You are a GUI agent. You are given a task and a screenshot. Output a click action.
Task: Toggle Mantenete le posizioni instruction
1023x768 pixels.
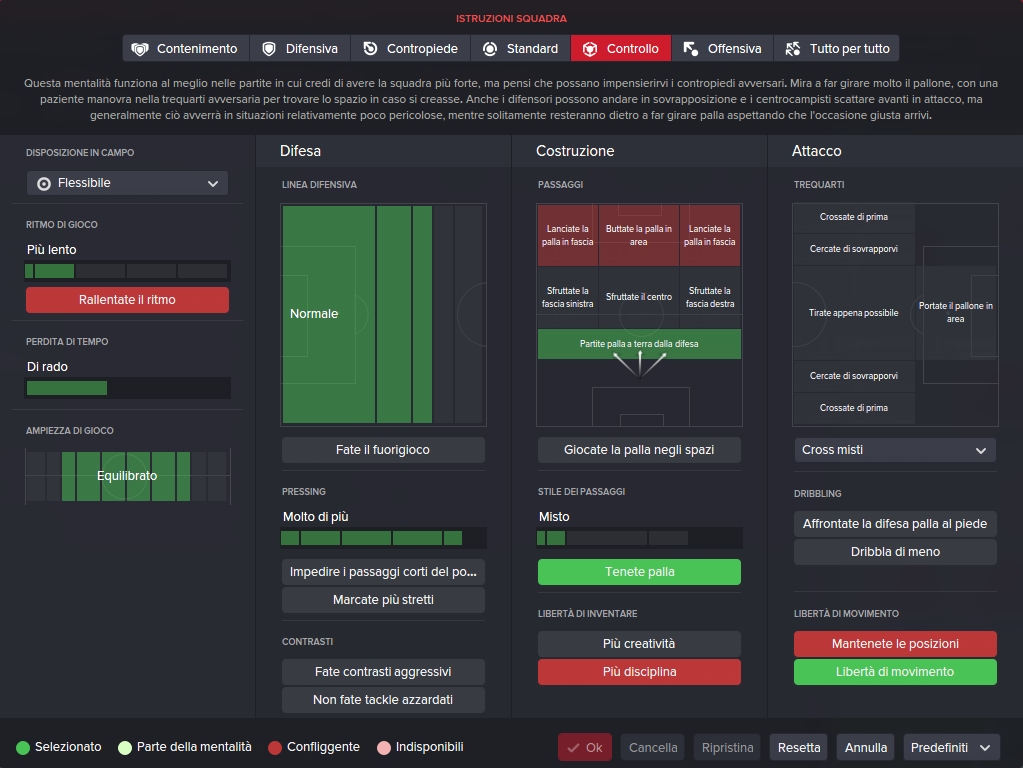(x=895, y=644)
